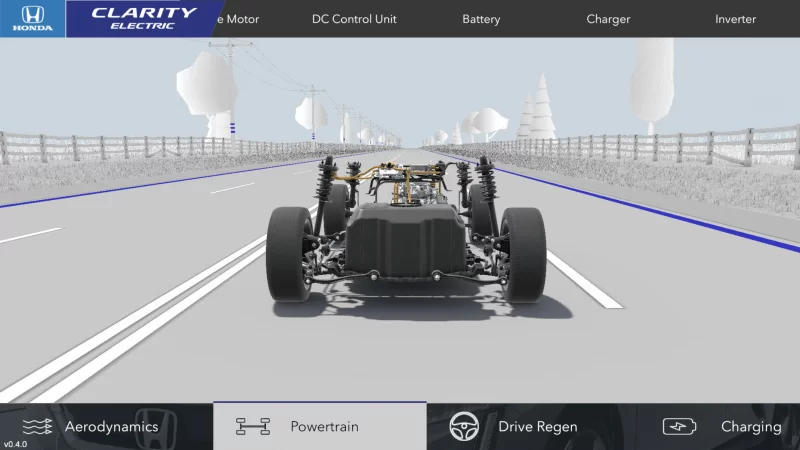Click the chassis tire on the right
The image size is (800, 450).
pos(522,253)
